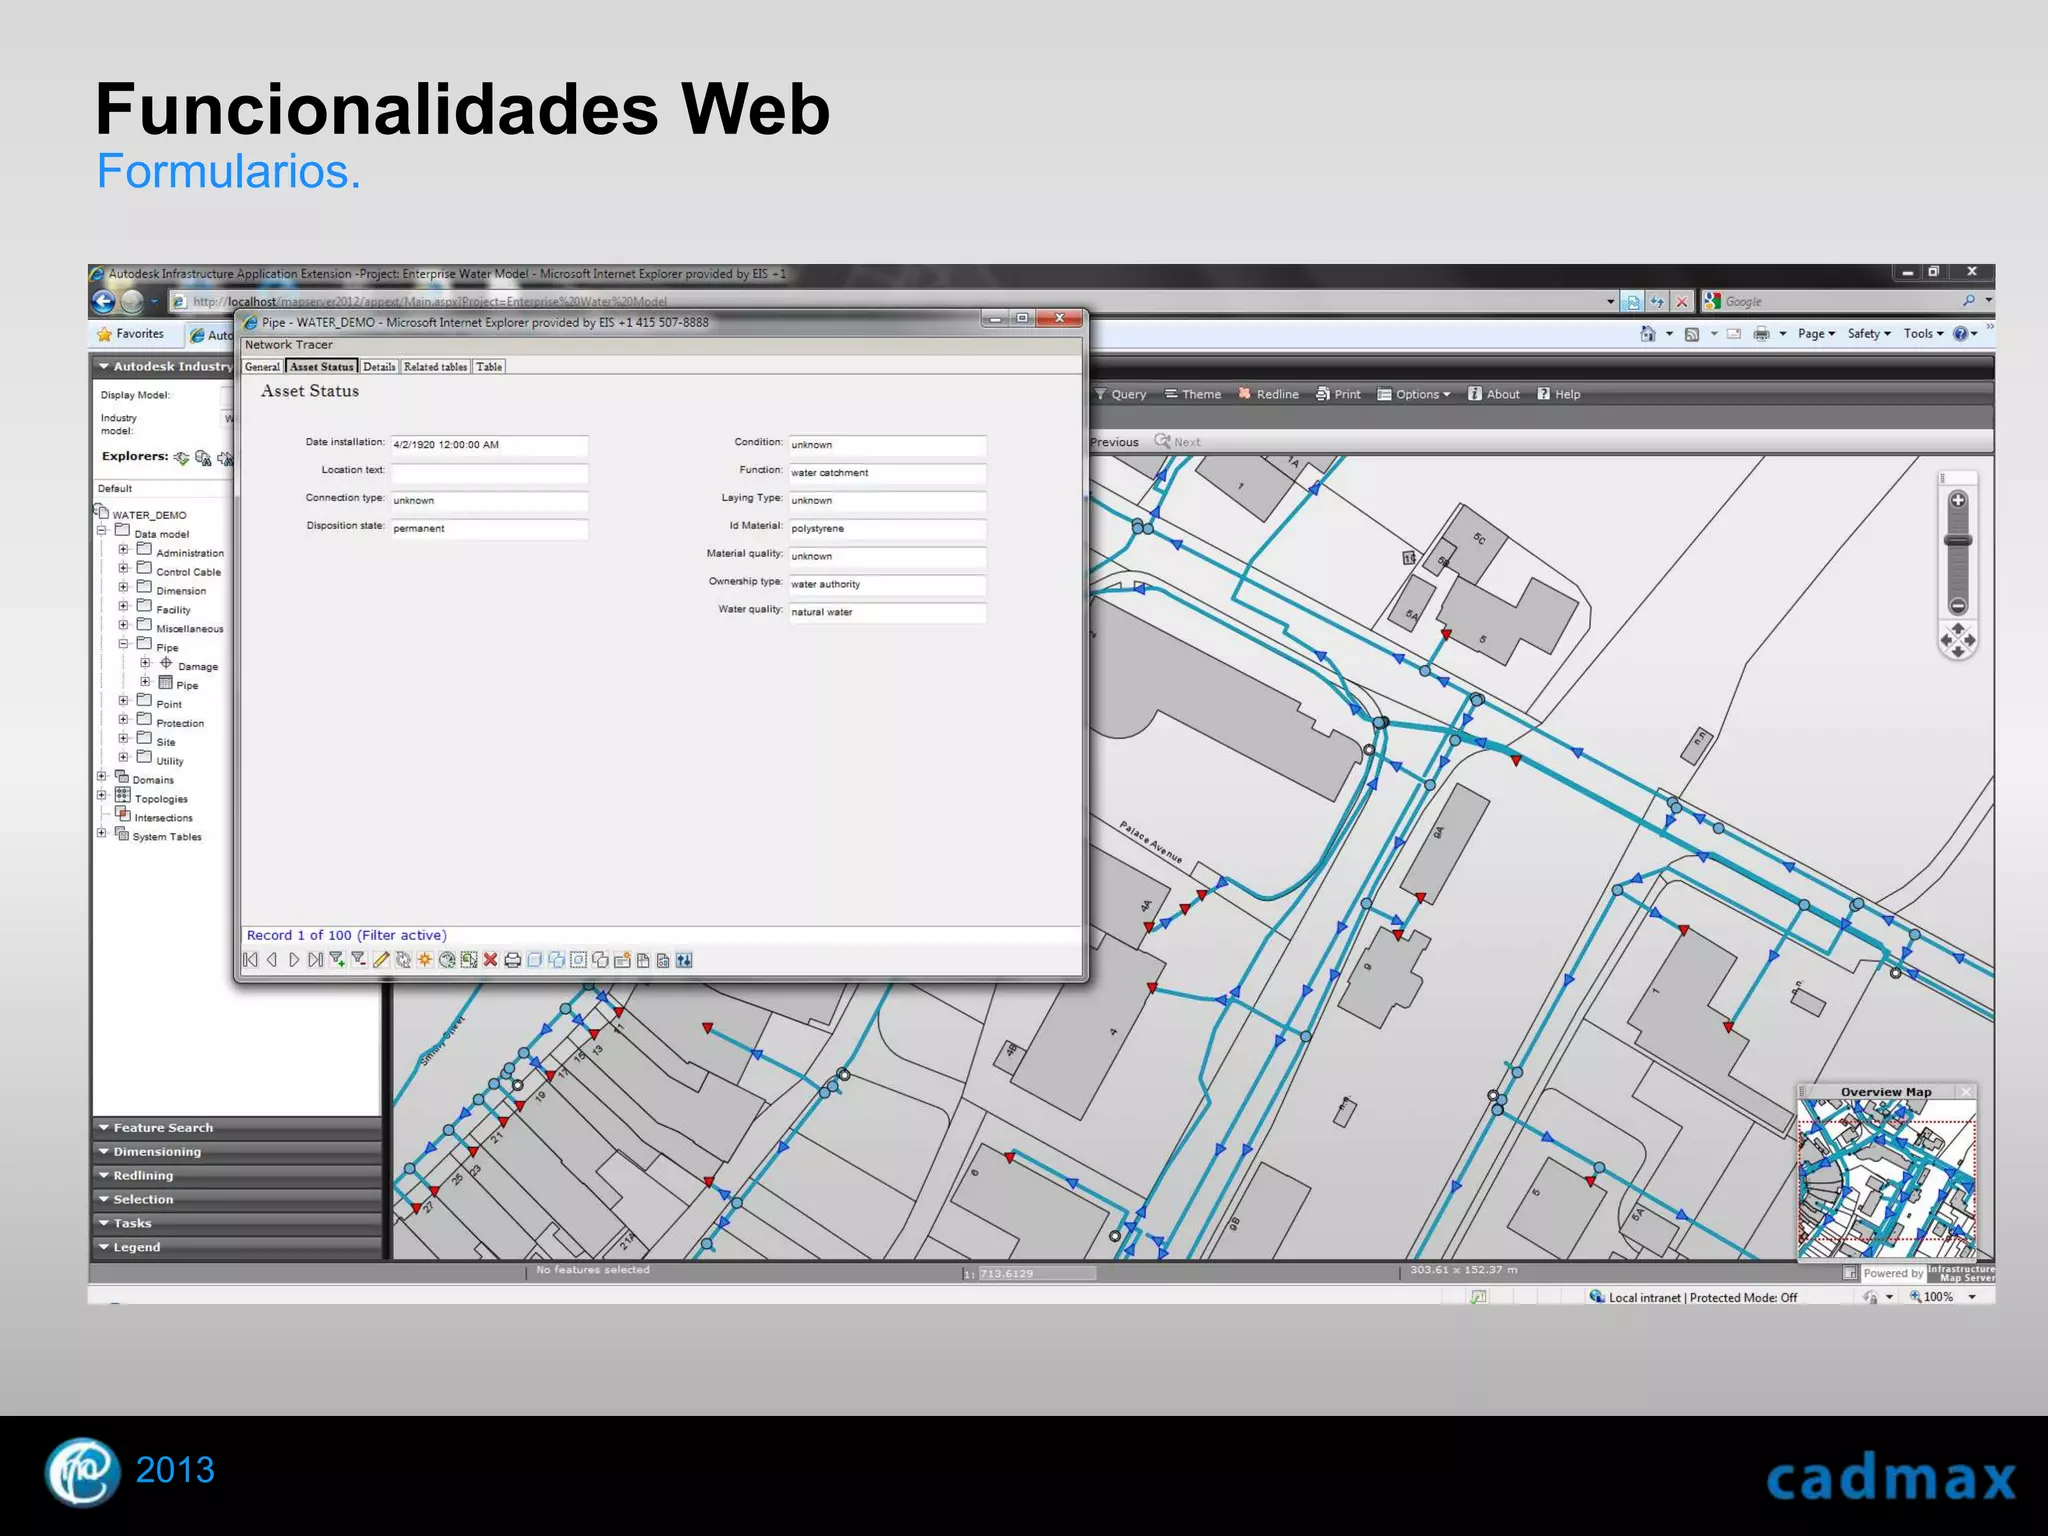Click the Favorites button
2048x1536 pixels.
click(x=130, y=334)
